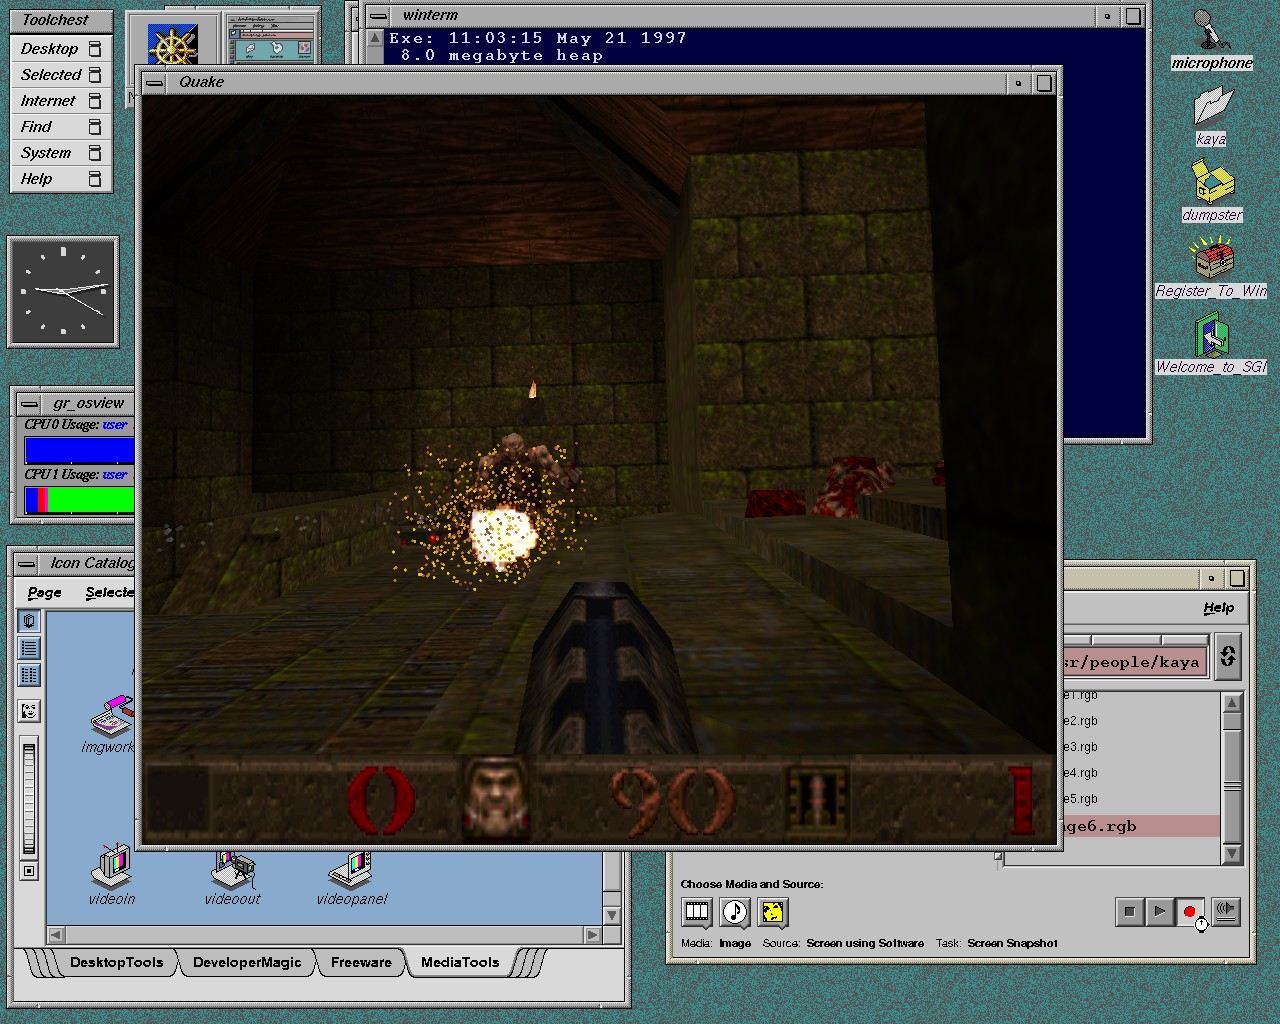Select the file ending in e3.rgb
This screenshot has width=1280, height=1024.
[x=1080, y=747]
